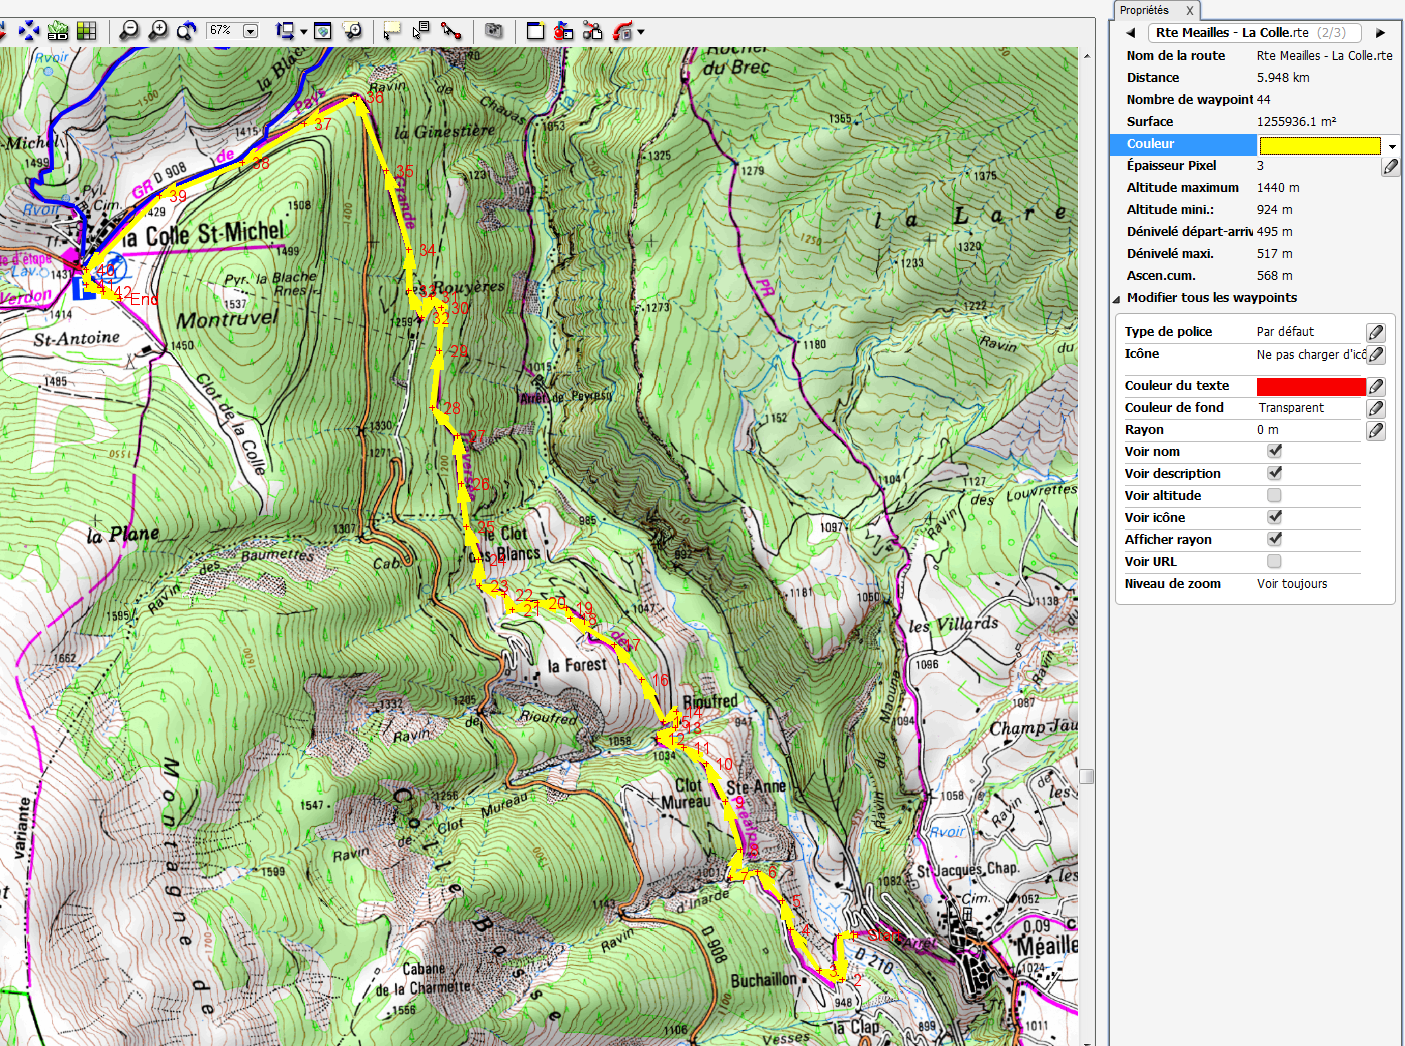Click the route name field in panel header
The image size is (1405, 1046).
pos(1253,33)
